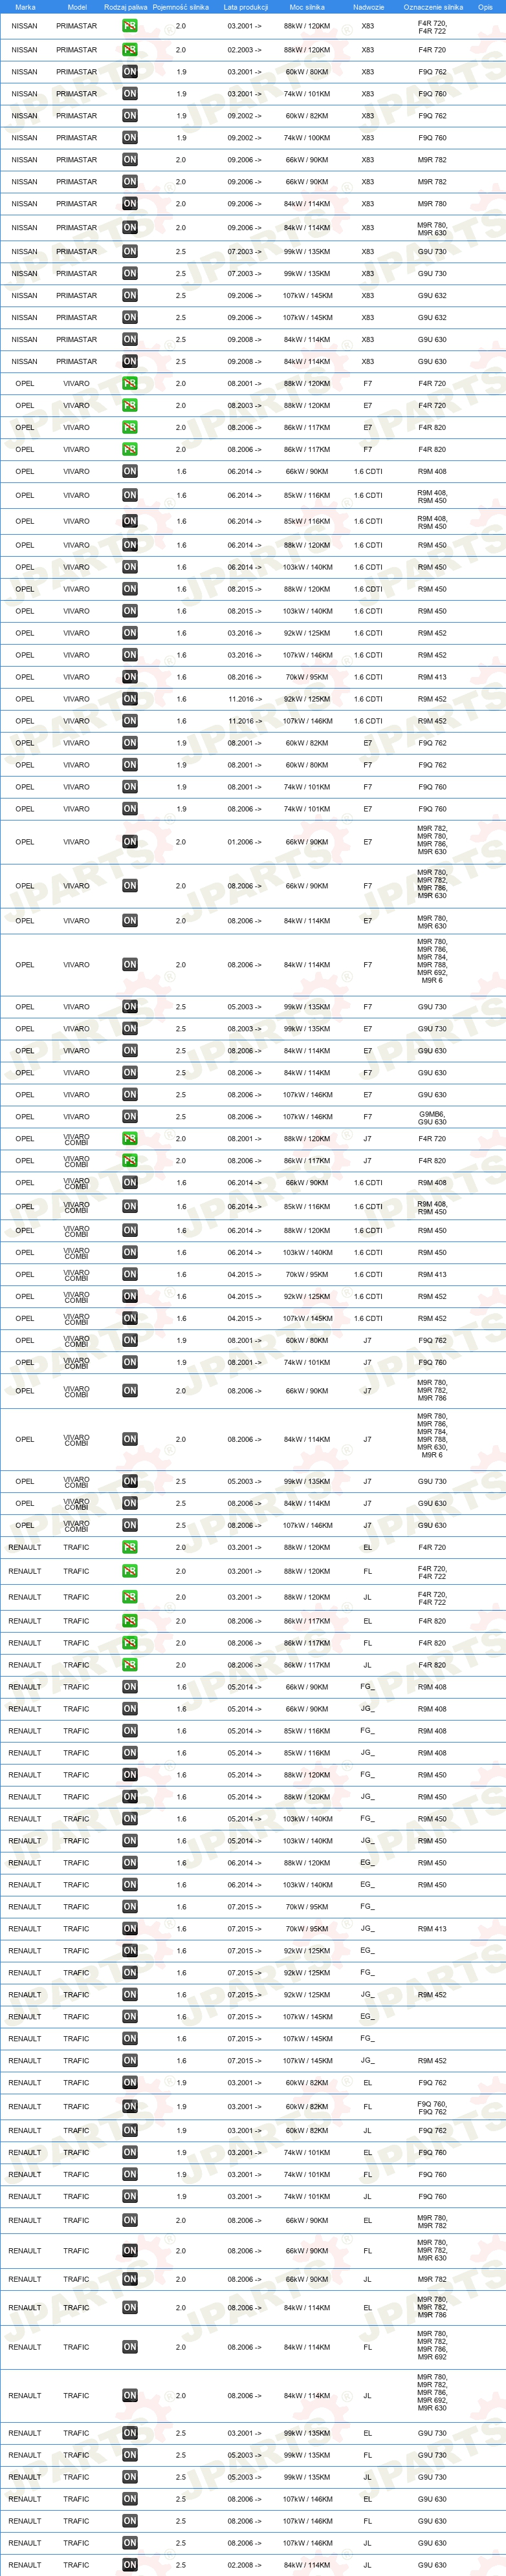Click the 01.2006 production date cell
Image resolution: width=506 pixels, height=2576 pixels.
244,842
